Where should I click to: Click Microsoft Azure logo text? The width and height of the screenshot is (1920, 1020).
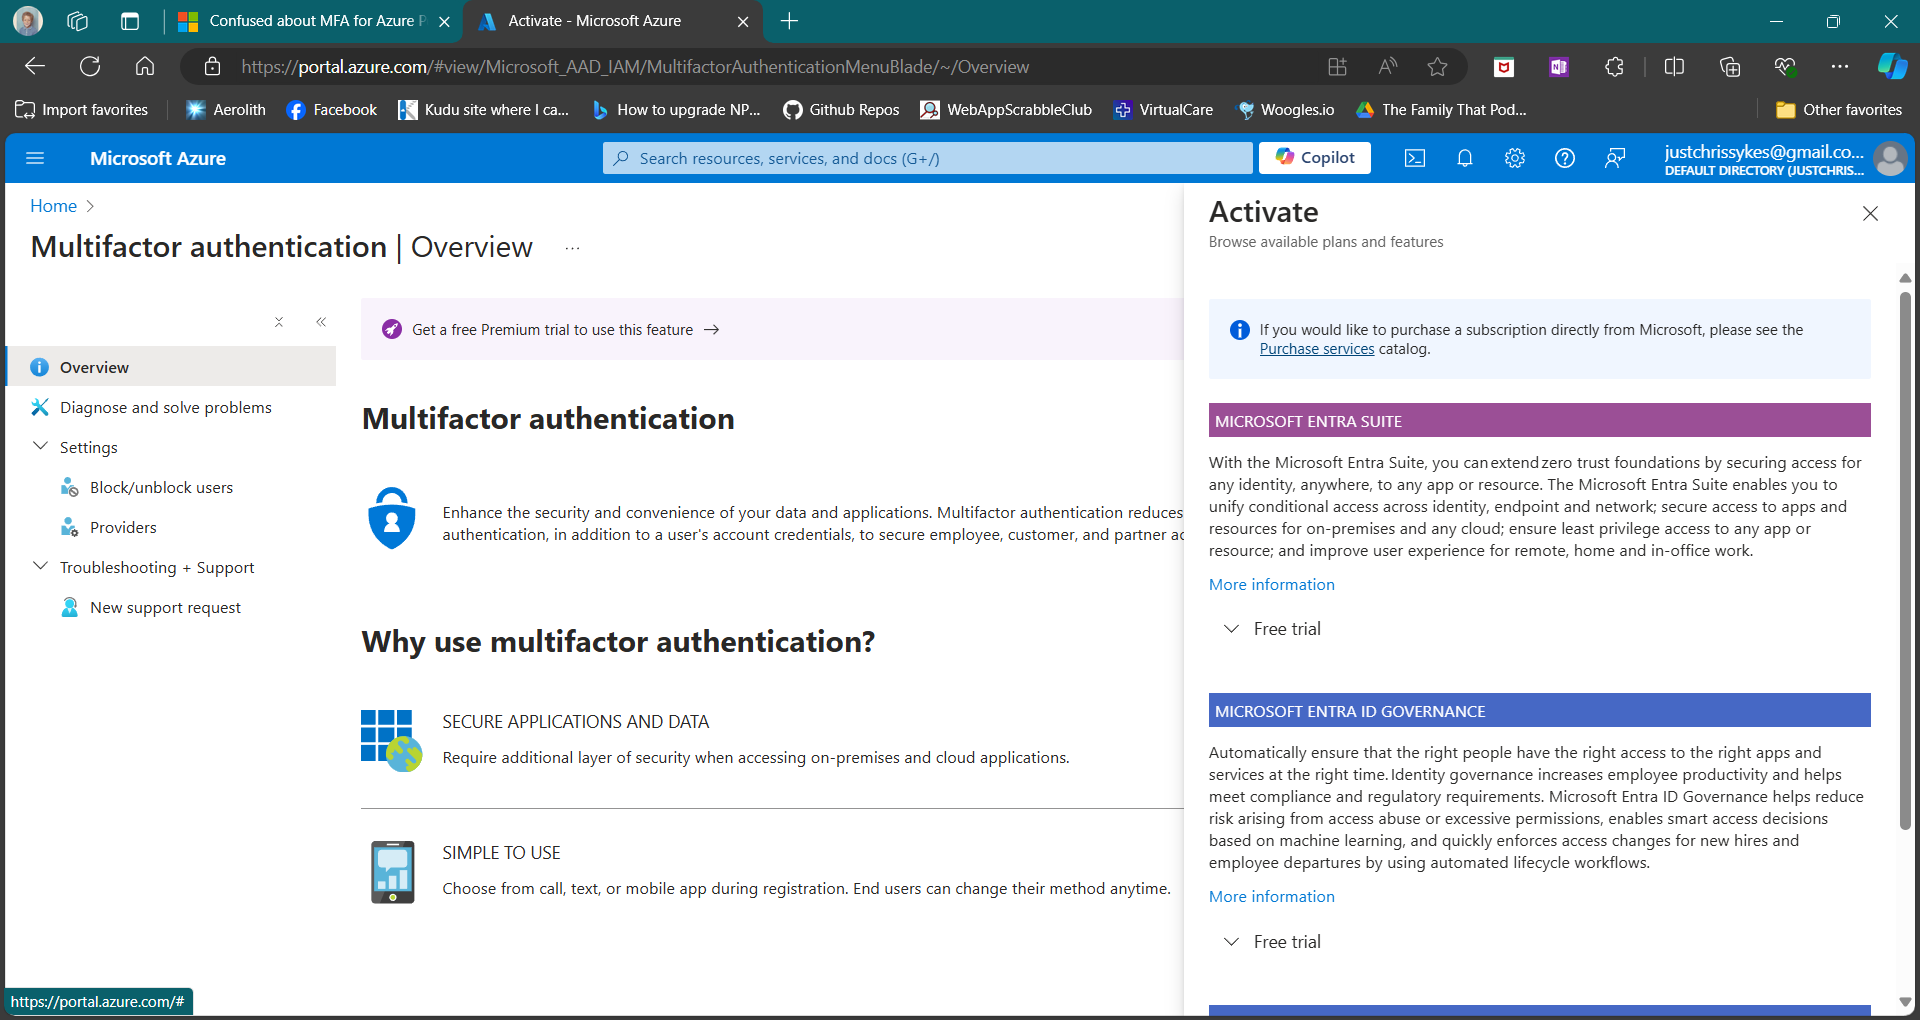158,158
